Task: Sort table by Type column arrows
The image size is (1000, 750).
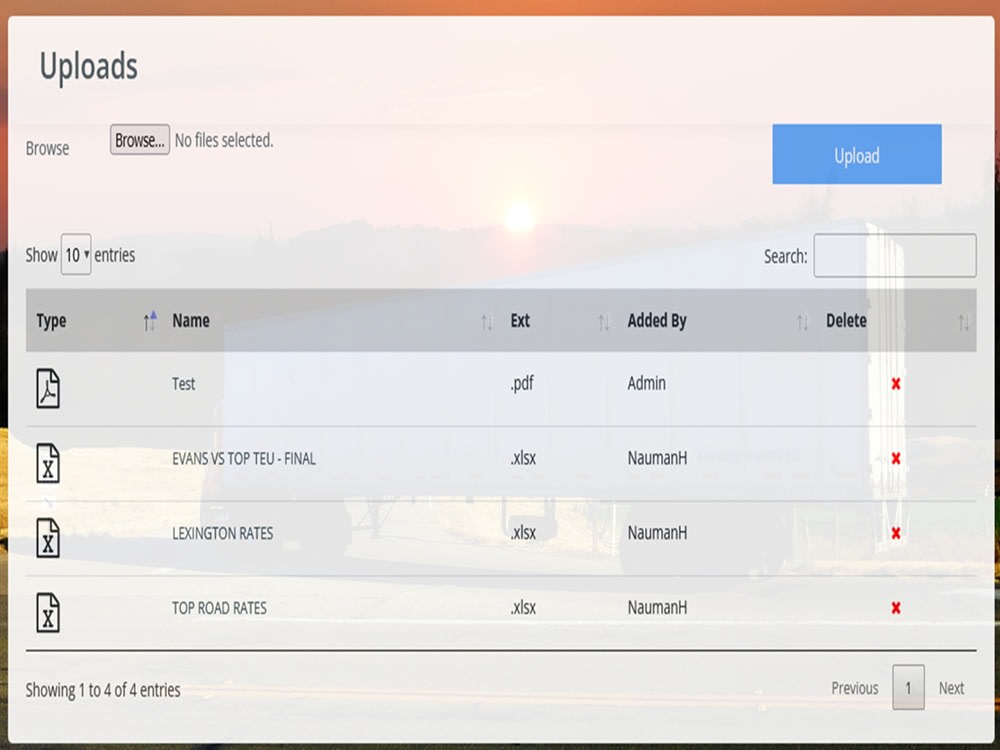Action: tap(149, 321)
